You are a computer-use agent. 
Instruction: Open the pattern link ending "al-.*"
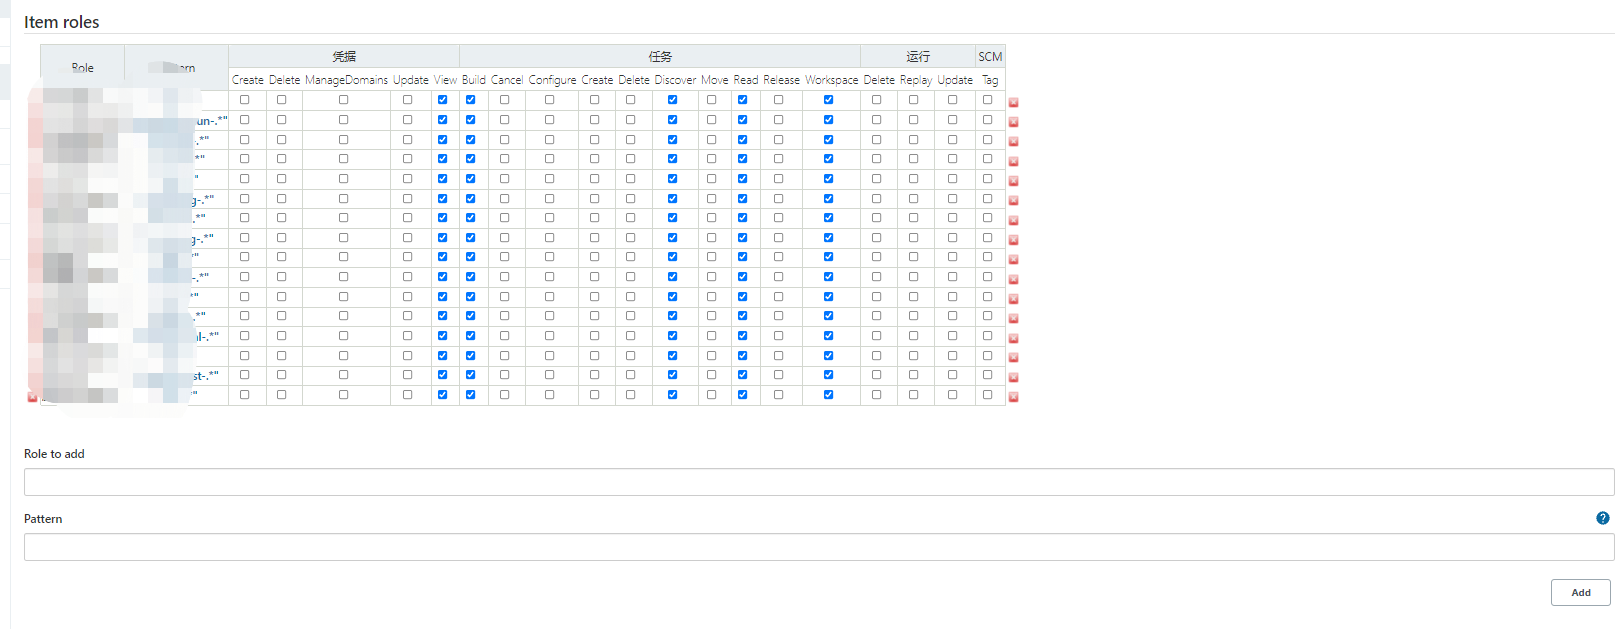tap(206, 337)
